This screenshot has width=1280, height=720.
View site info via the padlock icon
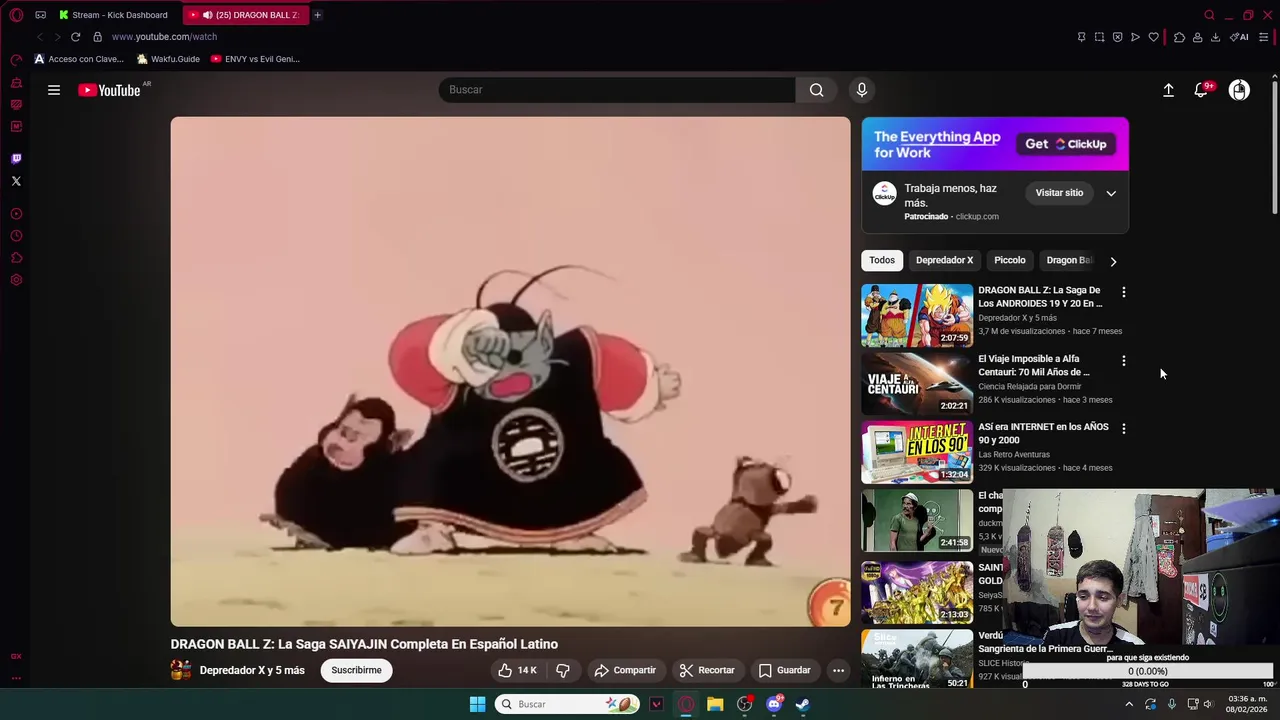tap(97, 37)
